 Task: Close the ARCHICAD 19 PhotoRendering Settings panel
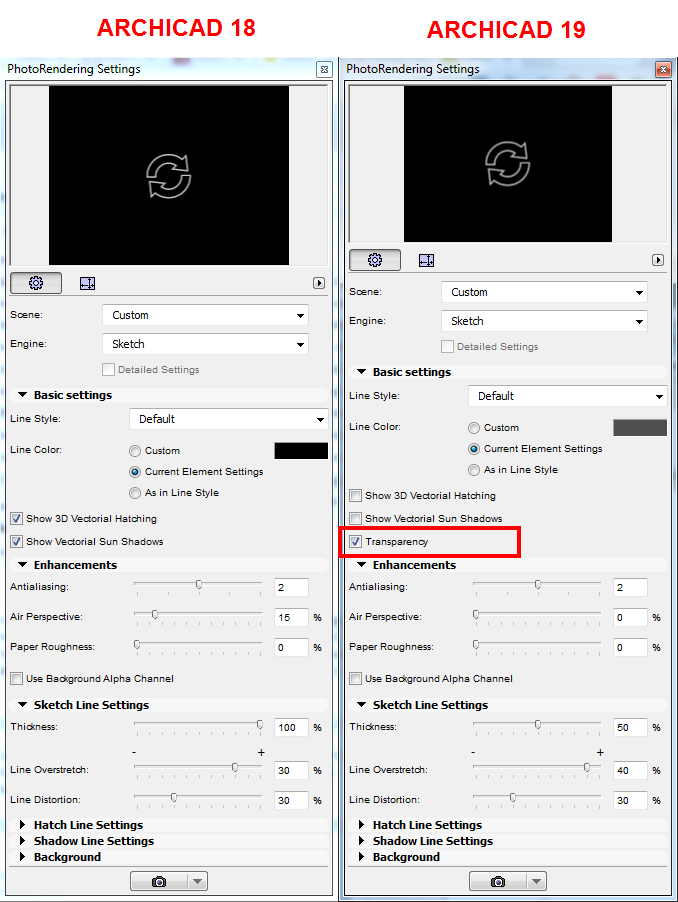click(x=663, y=70)
